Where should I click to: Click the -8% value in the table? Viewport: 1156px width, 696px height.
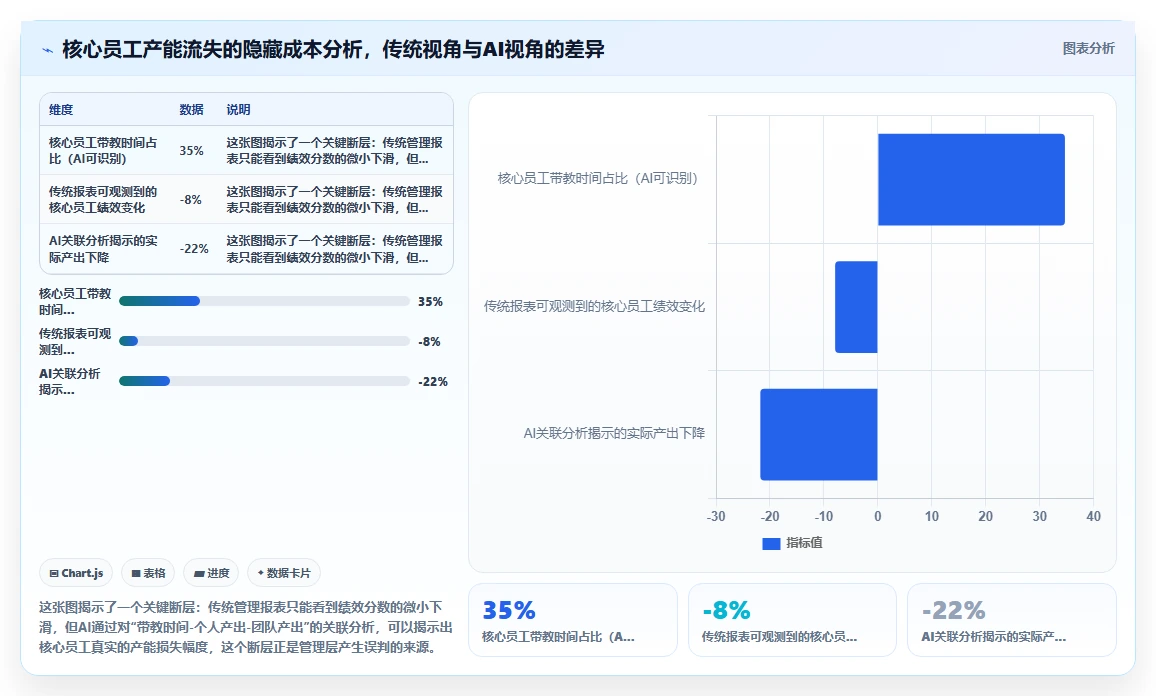click(x=190, y=200)
